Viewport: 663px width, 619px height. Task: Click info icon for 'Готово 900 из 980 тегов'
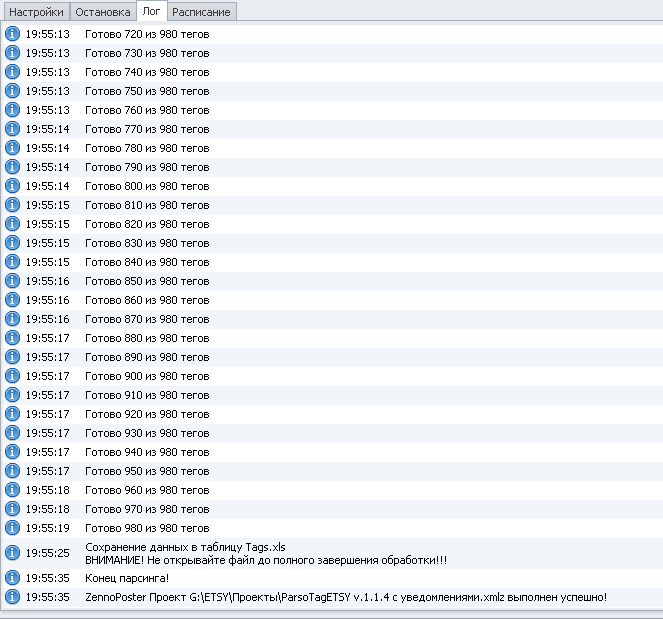[x=12, y=376]
